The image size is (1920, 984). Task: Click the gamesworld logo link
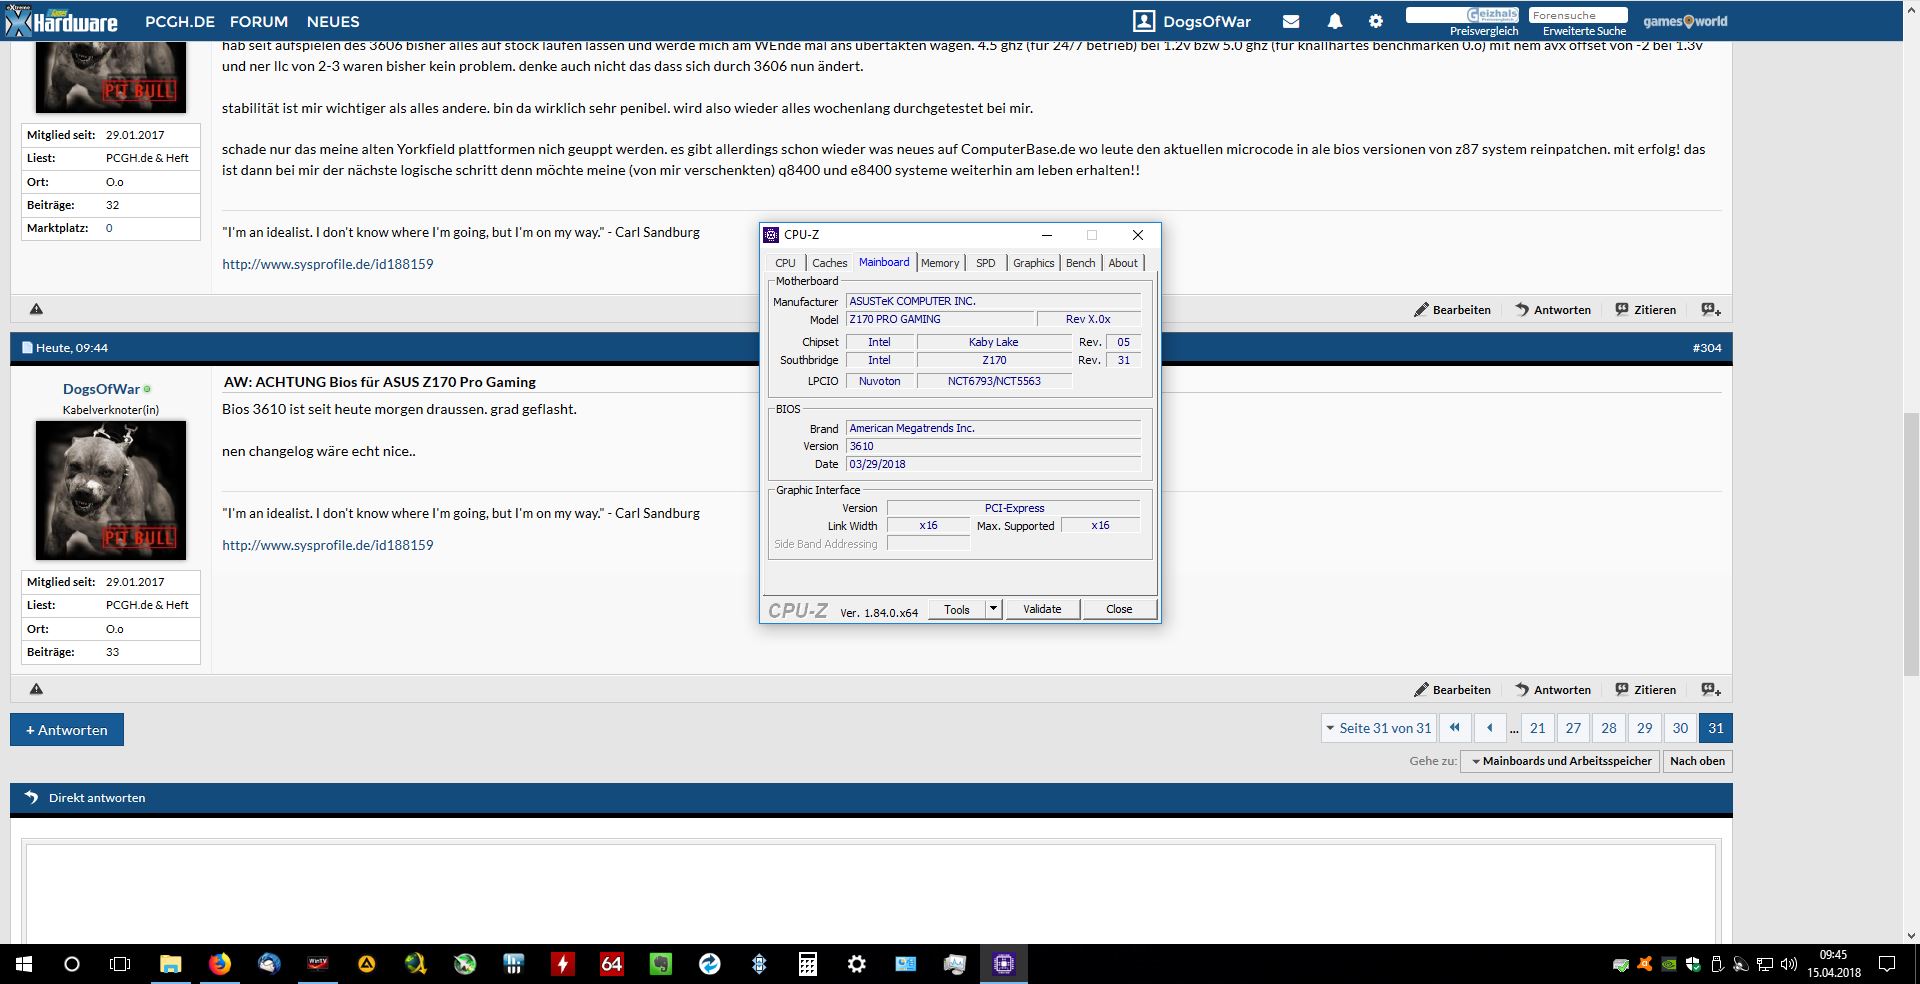pyautogui.click(x=1685, y=21)
